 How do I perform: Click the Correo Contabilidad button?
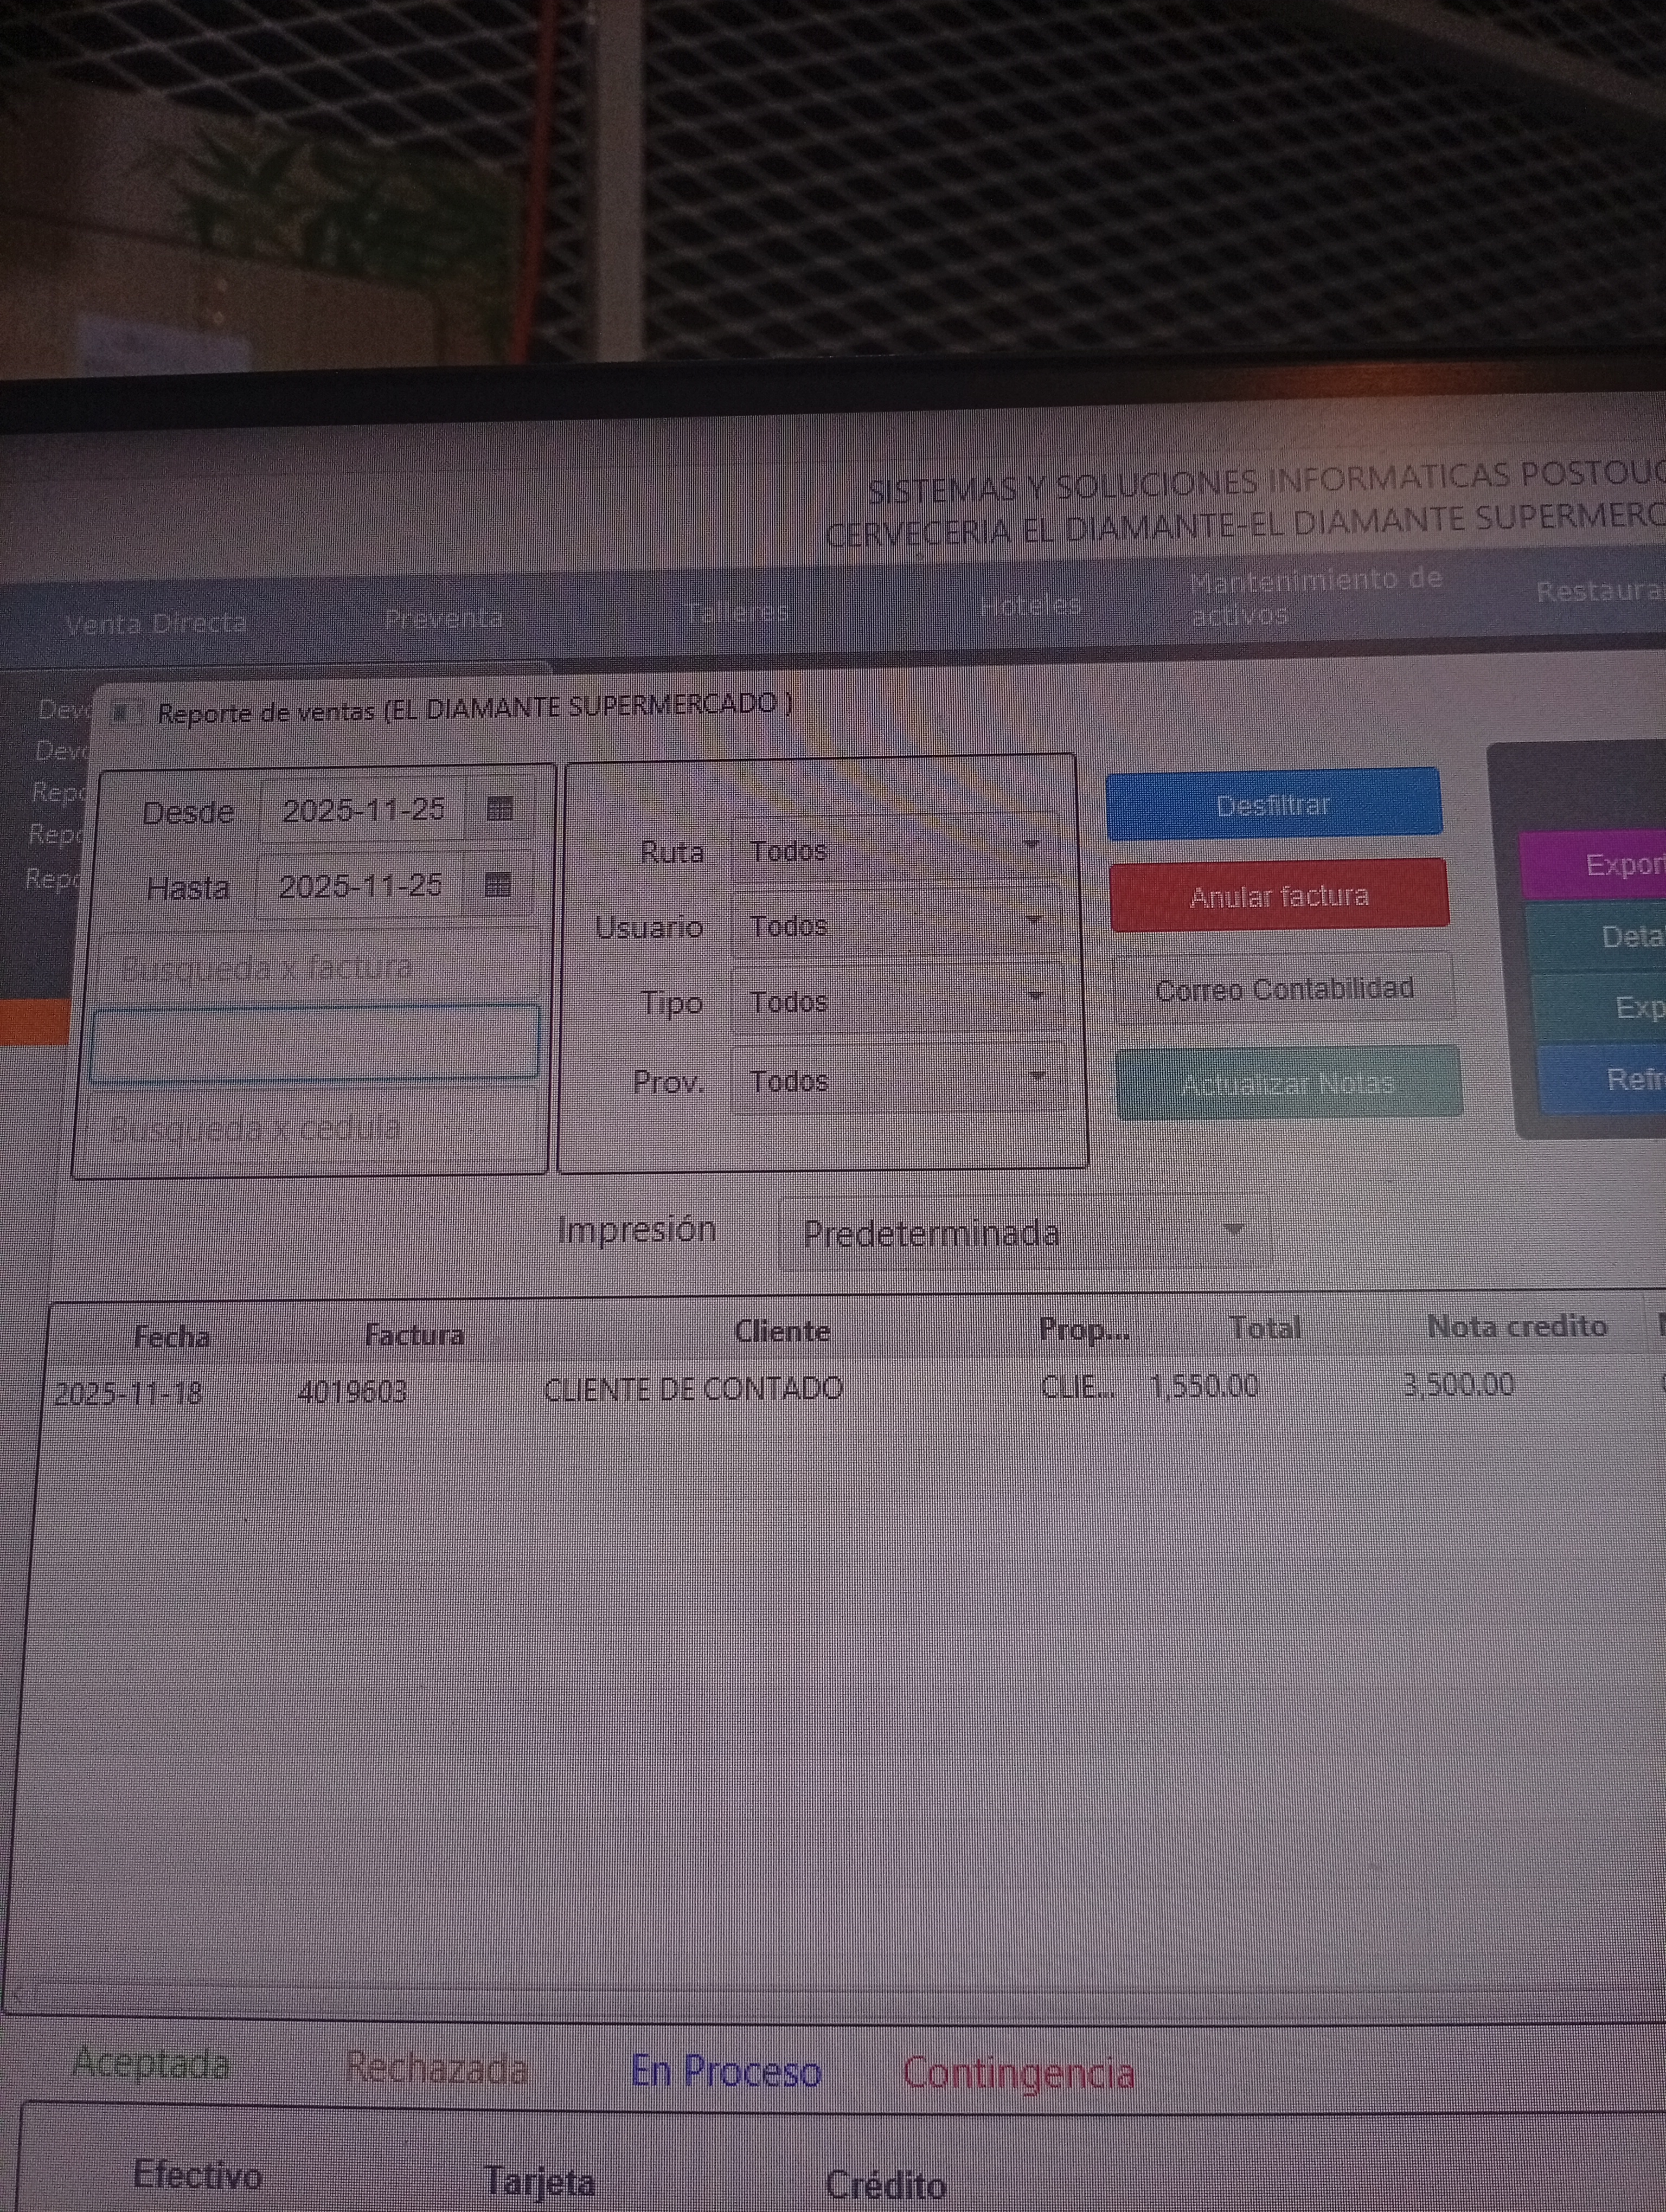pyautogui.click(x=1284, y=990)
